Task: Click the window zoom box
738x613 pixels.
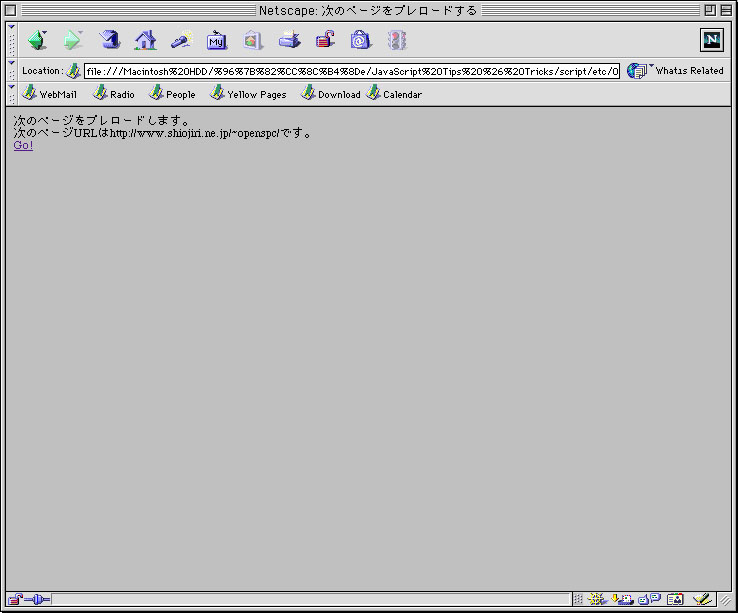Action: coord(710,10)
